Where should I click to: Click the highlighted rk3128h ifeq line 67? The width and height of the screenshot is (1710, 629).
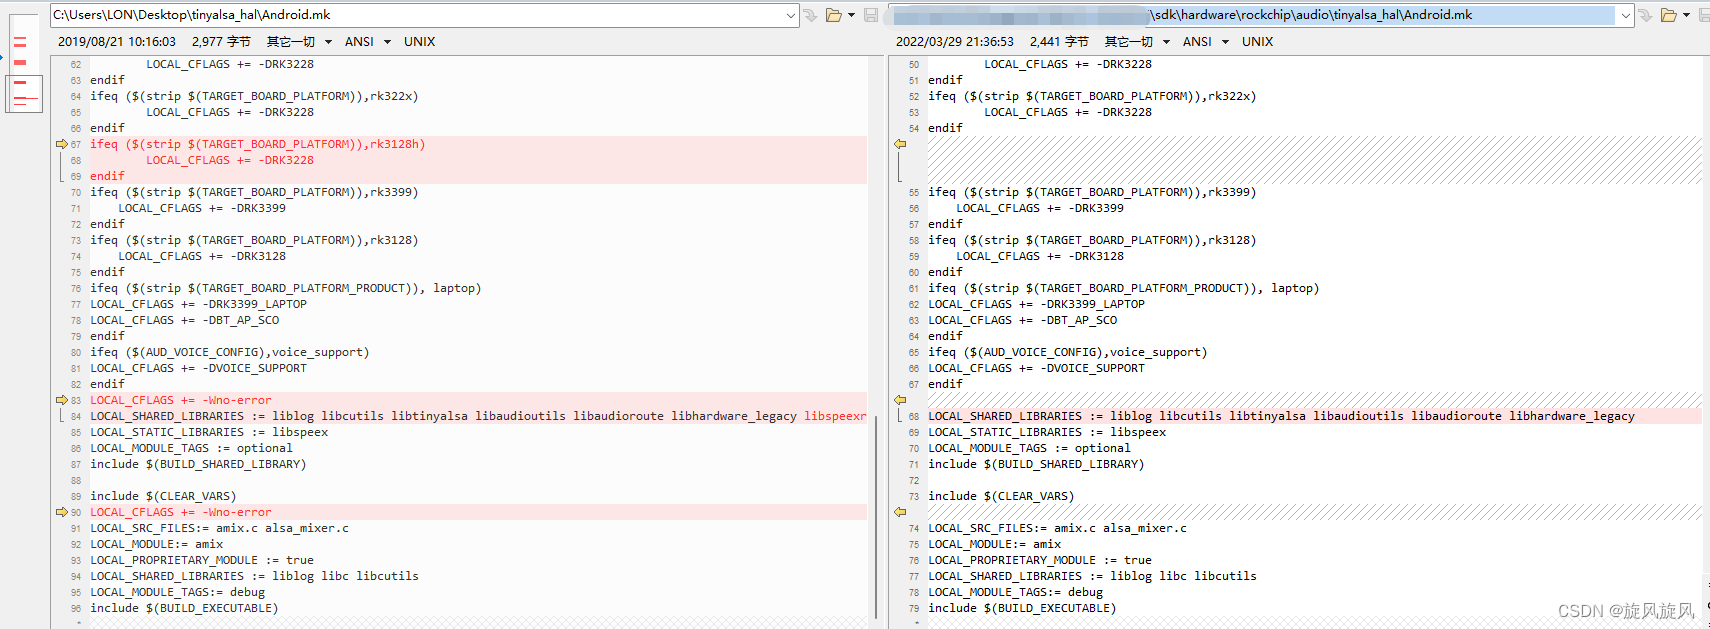[x=257, y=144]
